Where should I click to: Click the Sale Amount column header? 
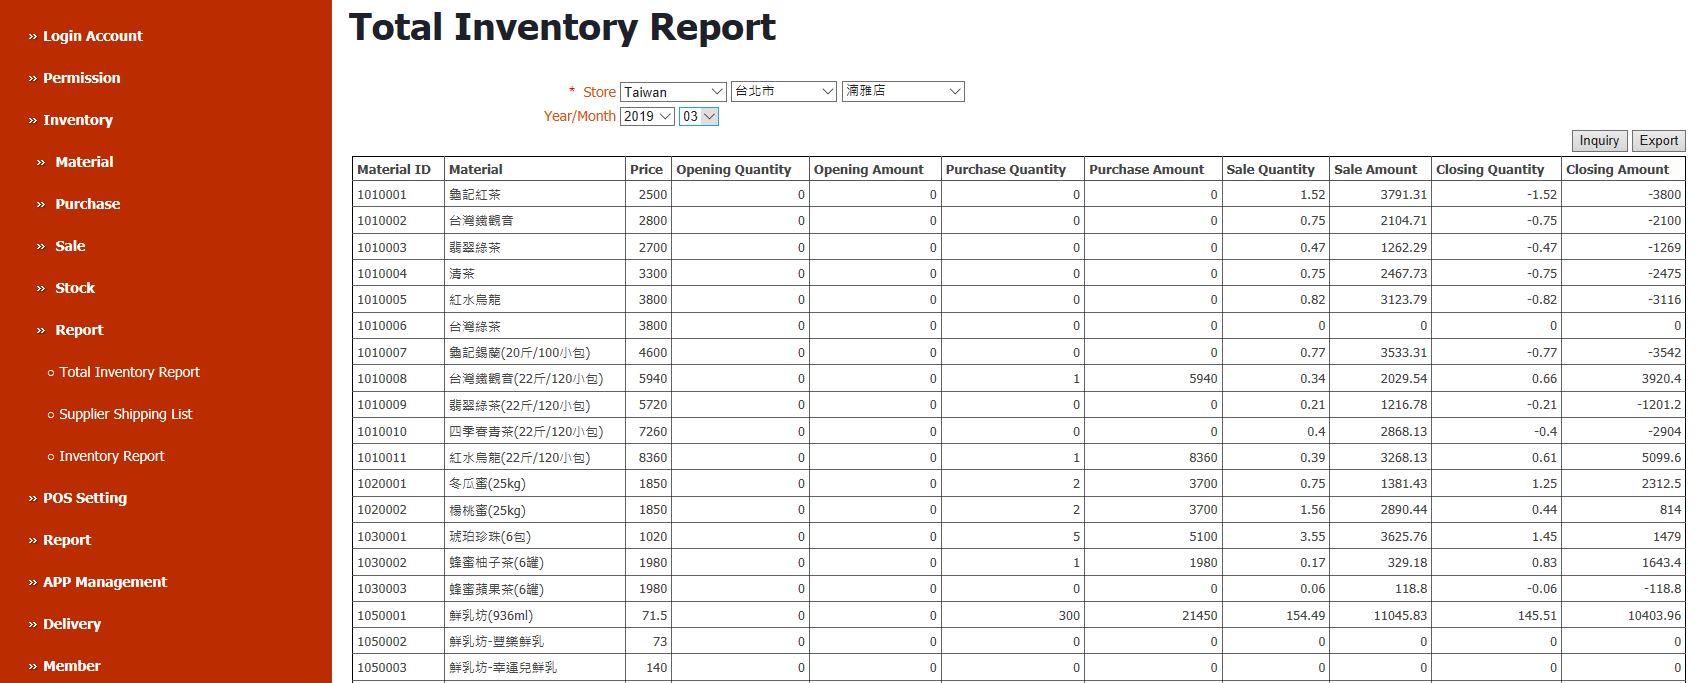1380,169
